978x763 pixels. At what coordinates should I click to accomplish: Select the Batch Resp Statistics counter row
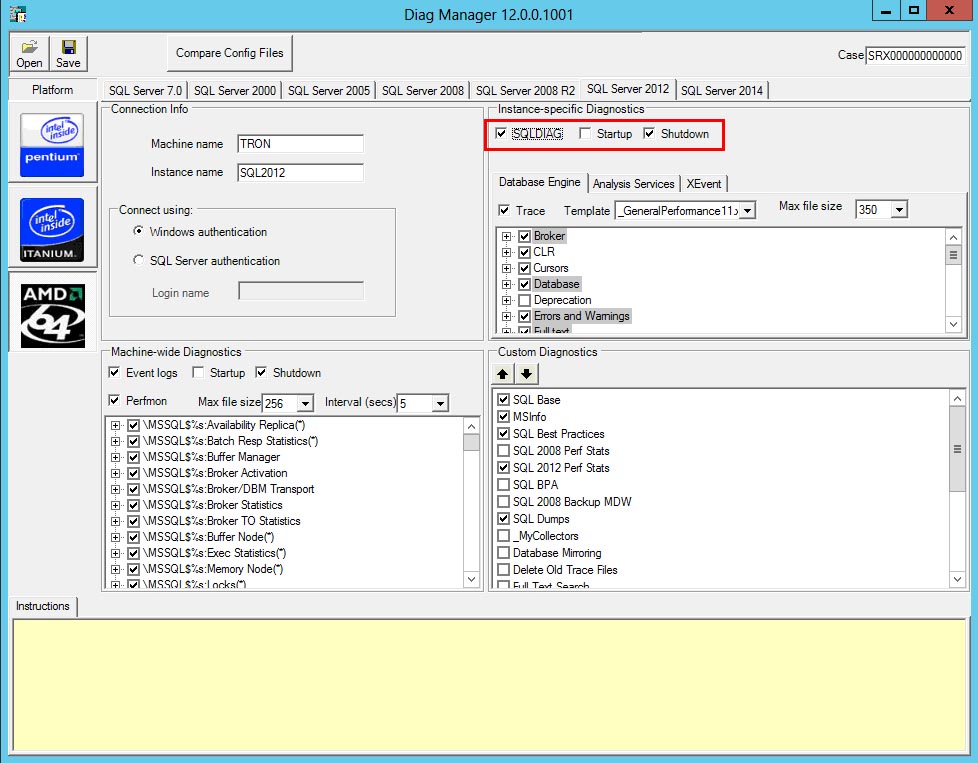[x=230, y=441]
